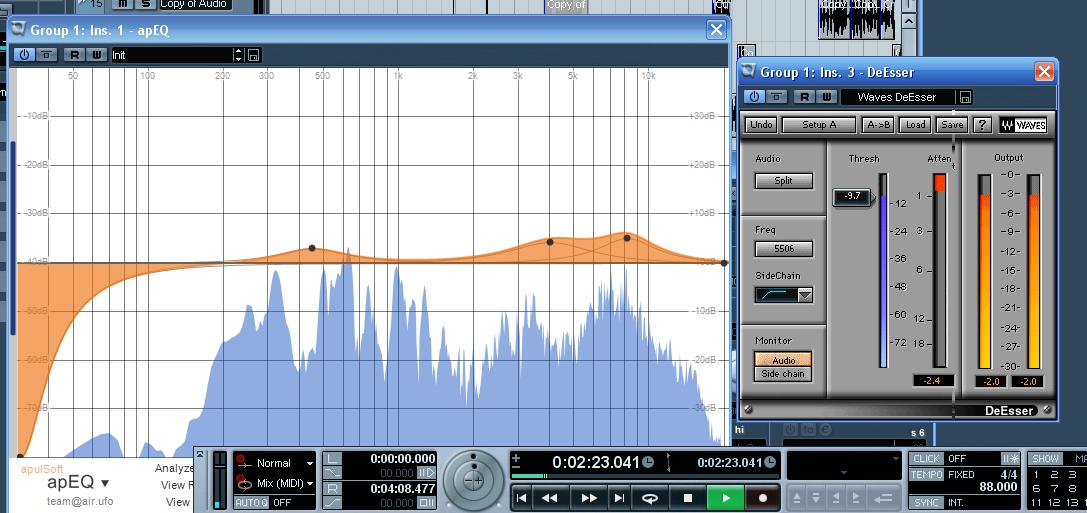Click the pre-roll icon beside 00.000
This screenshot has width=1087, height=513.
point(426,473)
